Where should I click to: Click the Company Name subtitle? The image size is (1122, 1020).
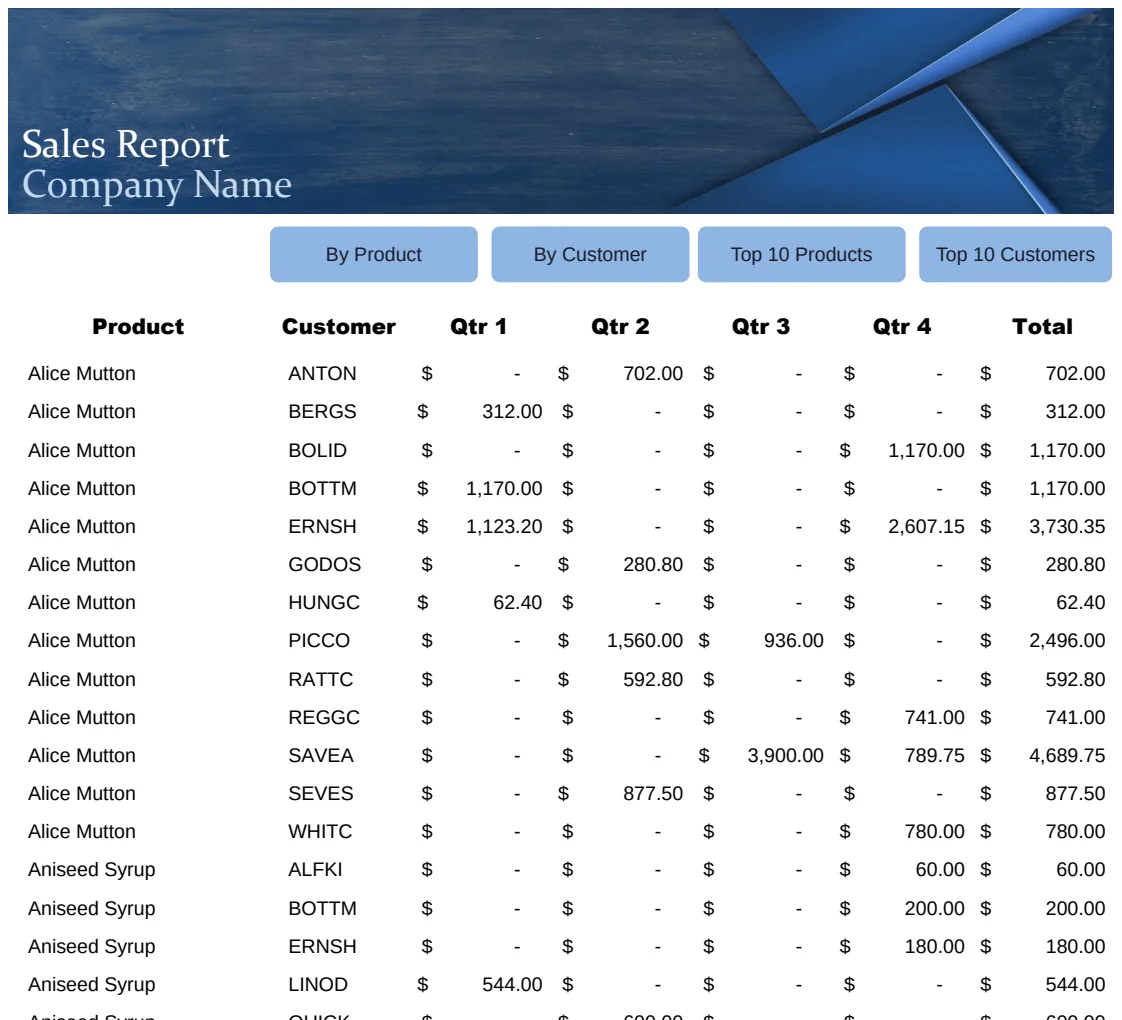157,185
